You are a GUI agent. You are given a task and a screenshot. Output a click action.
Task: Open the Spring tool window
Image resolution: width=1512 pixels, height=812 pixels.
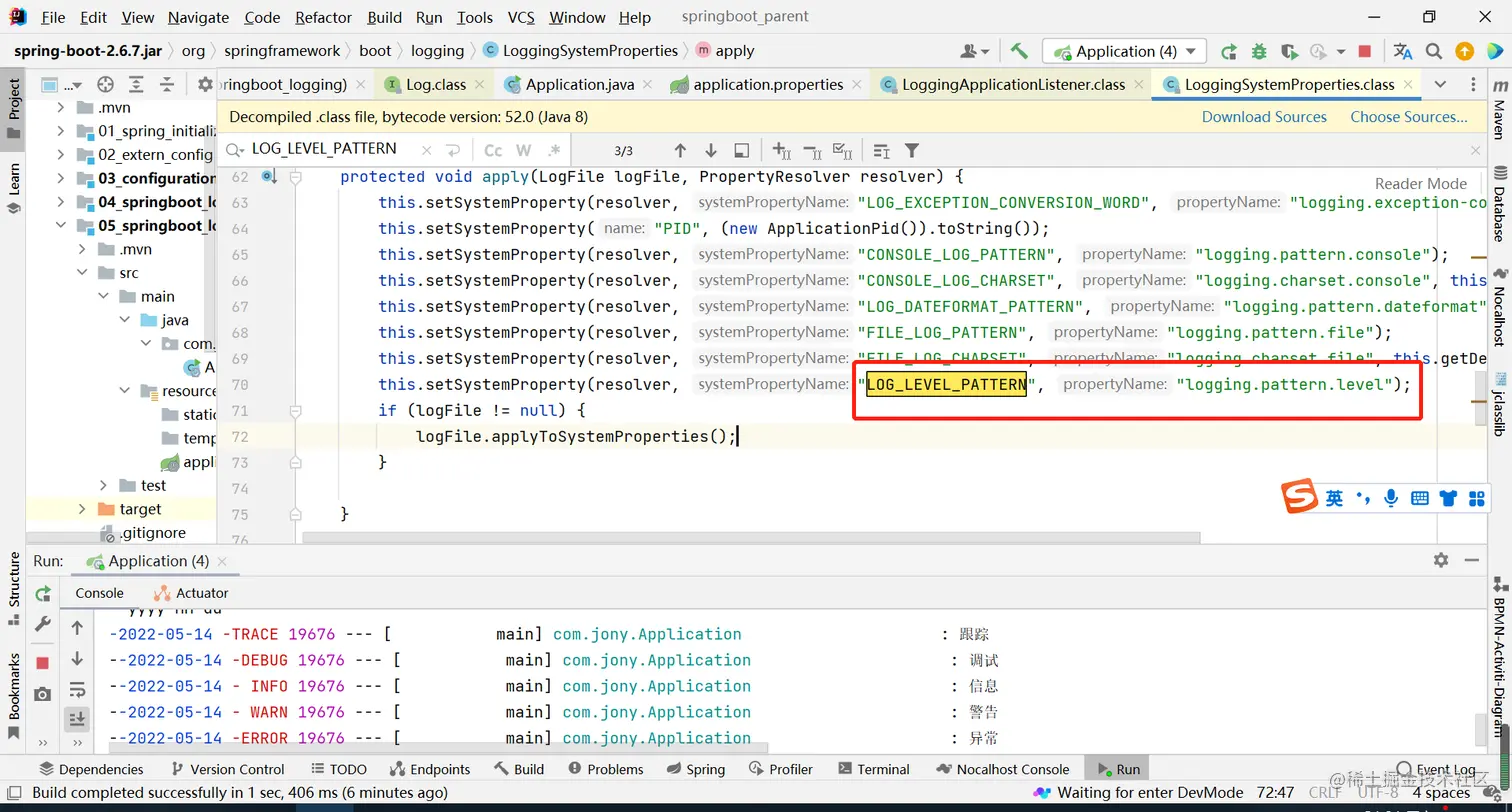695,769
